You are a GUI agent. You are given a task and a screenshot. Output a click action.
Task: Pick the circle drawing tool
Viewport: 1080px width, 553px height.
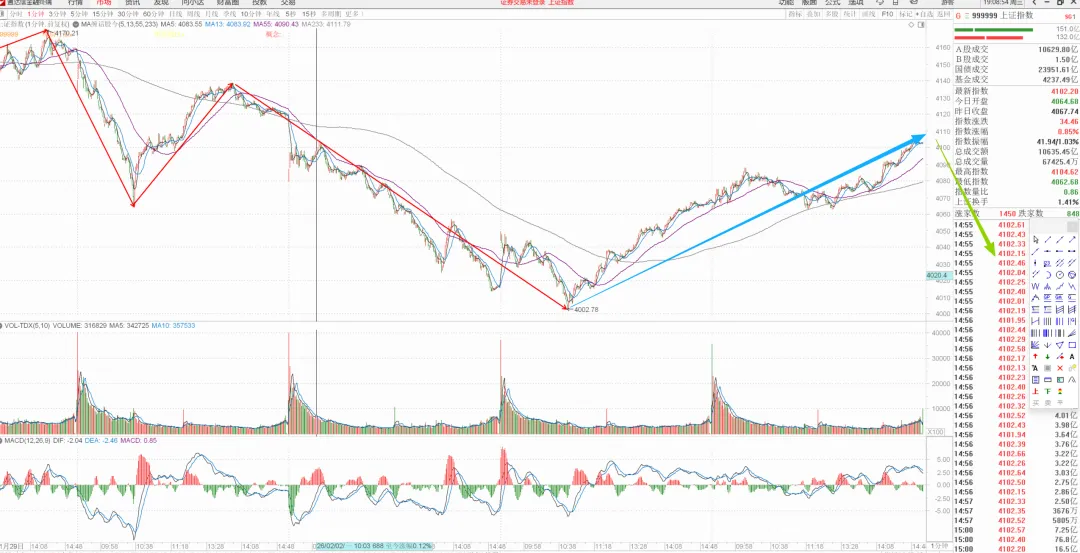click(x=1059, y=274)
